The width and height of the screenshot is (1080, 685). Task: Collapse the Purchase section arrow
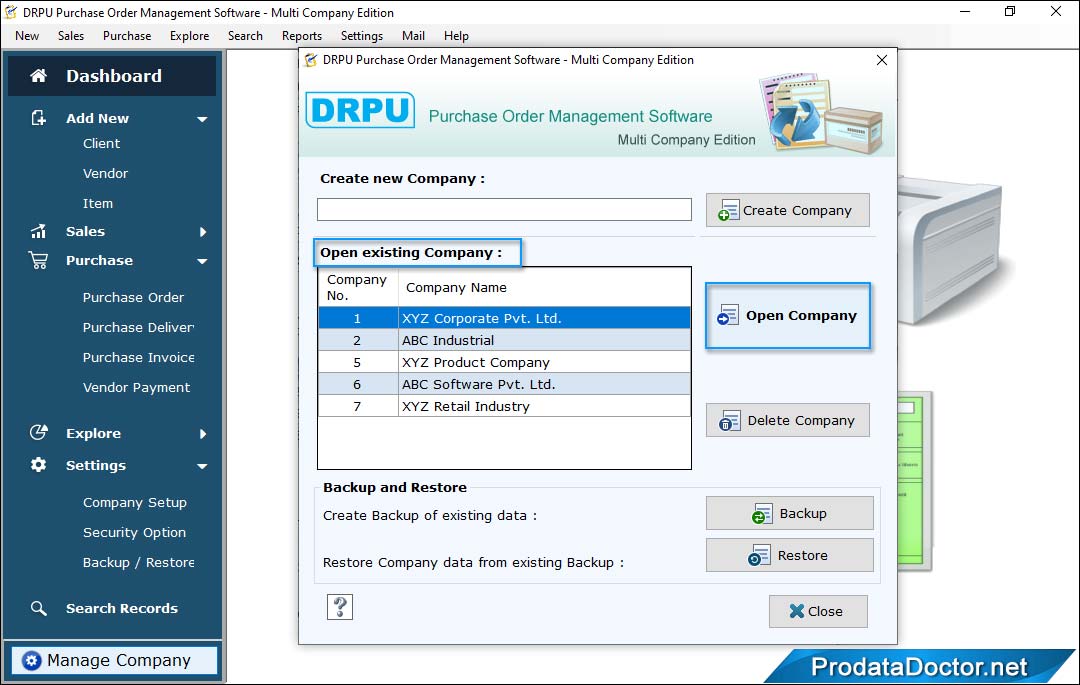point(202,262)
